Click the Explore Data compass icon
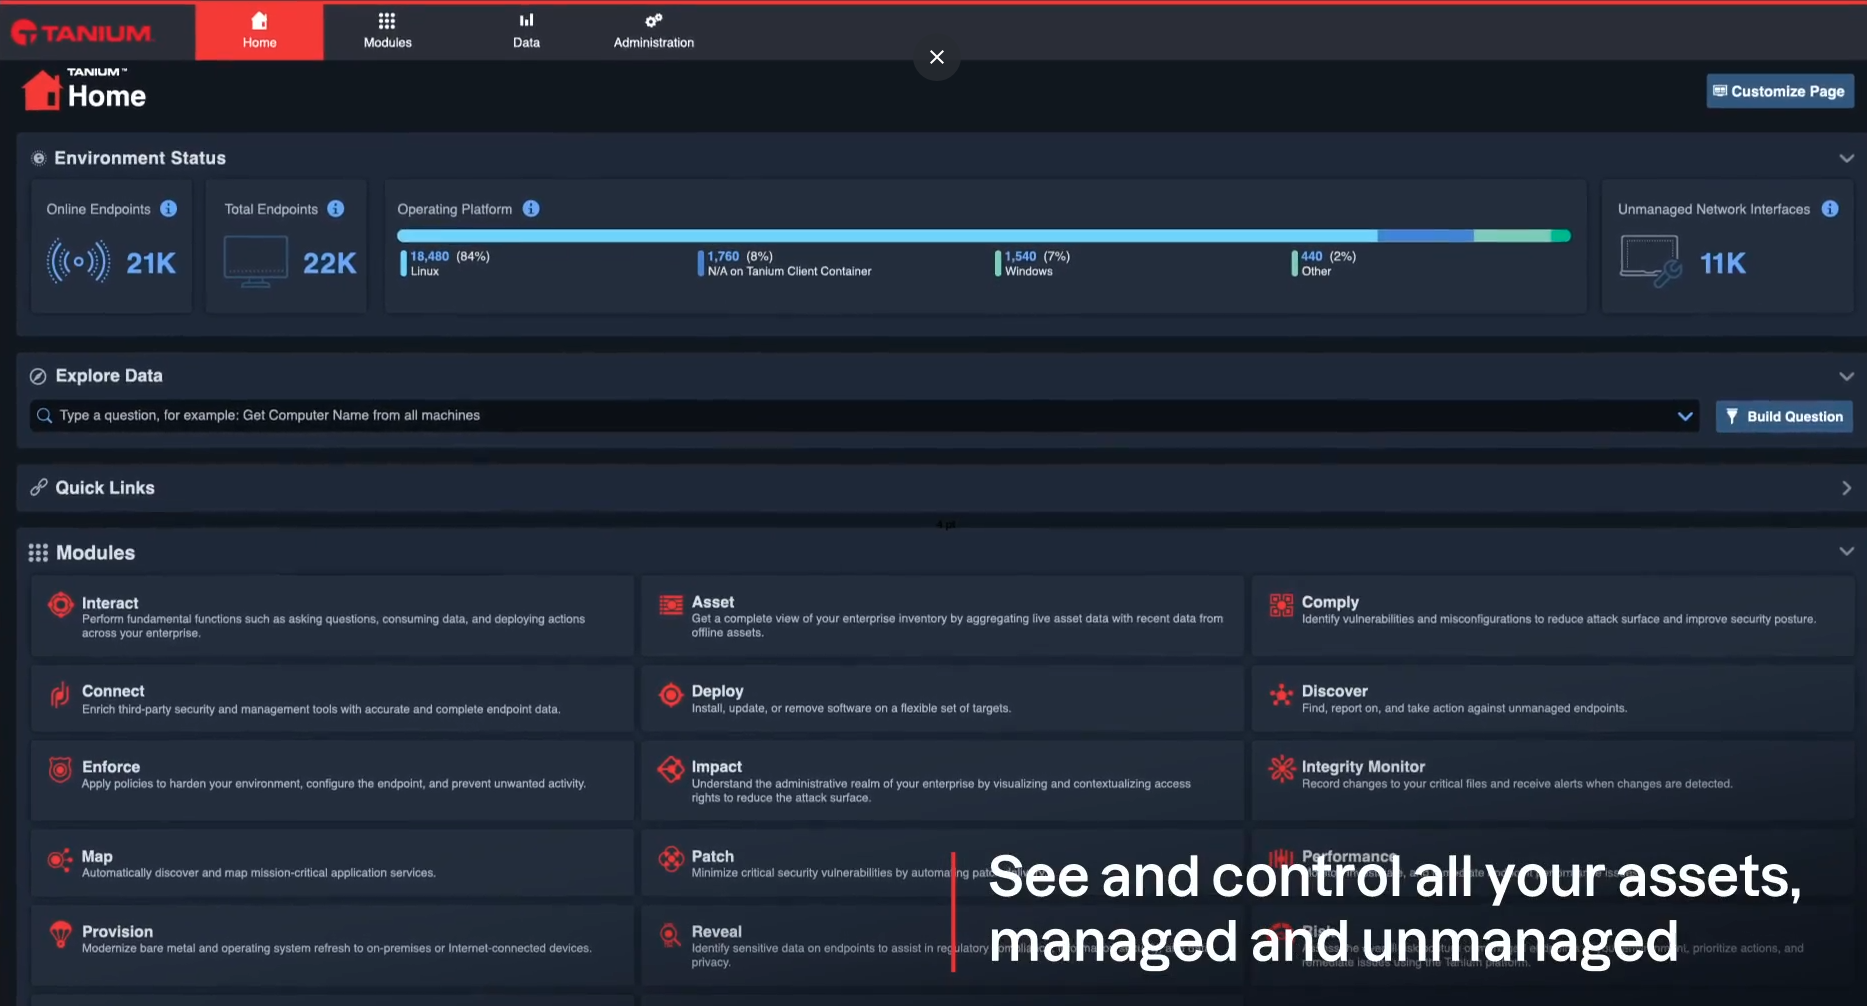This screenshot has width=1867, height=1006. (38, 376)
